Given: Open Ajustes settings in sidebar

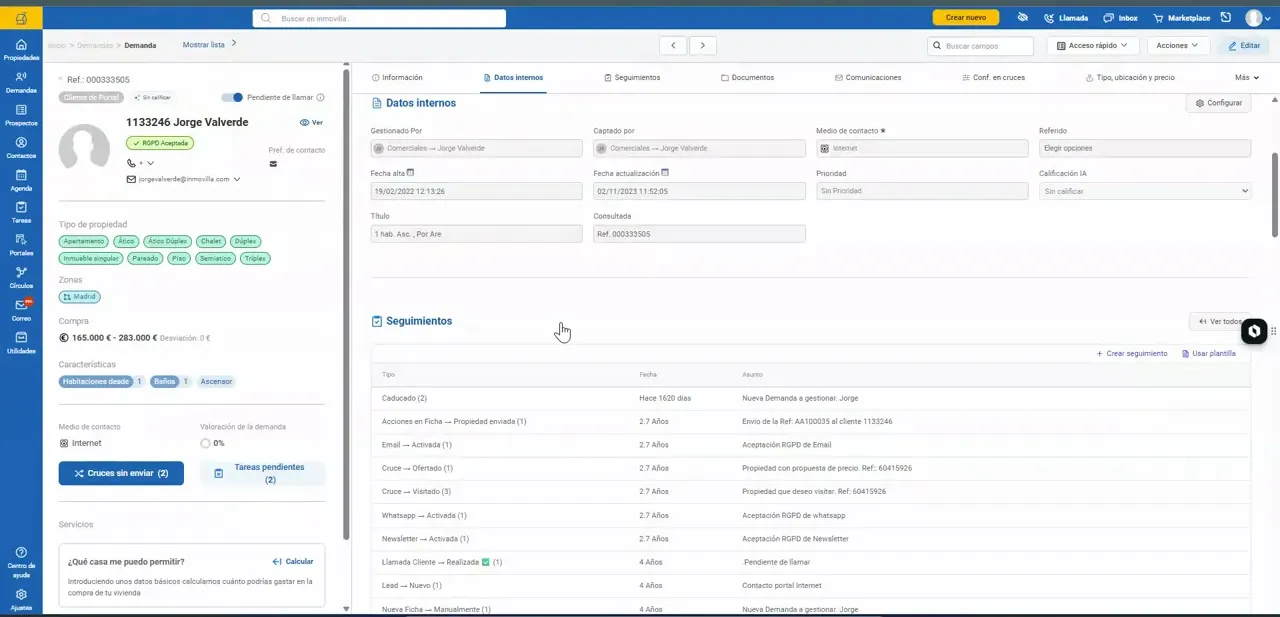Looking at the screenshot, I should point(21,600).
